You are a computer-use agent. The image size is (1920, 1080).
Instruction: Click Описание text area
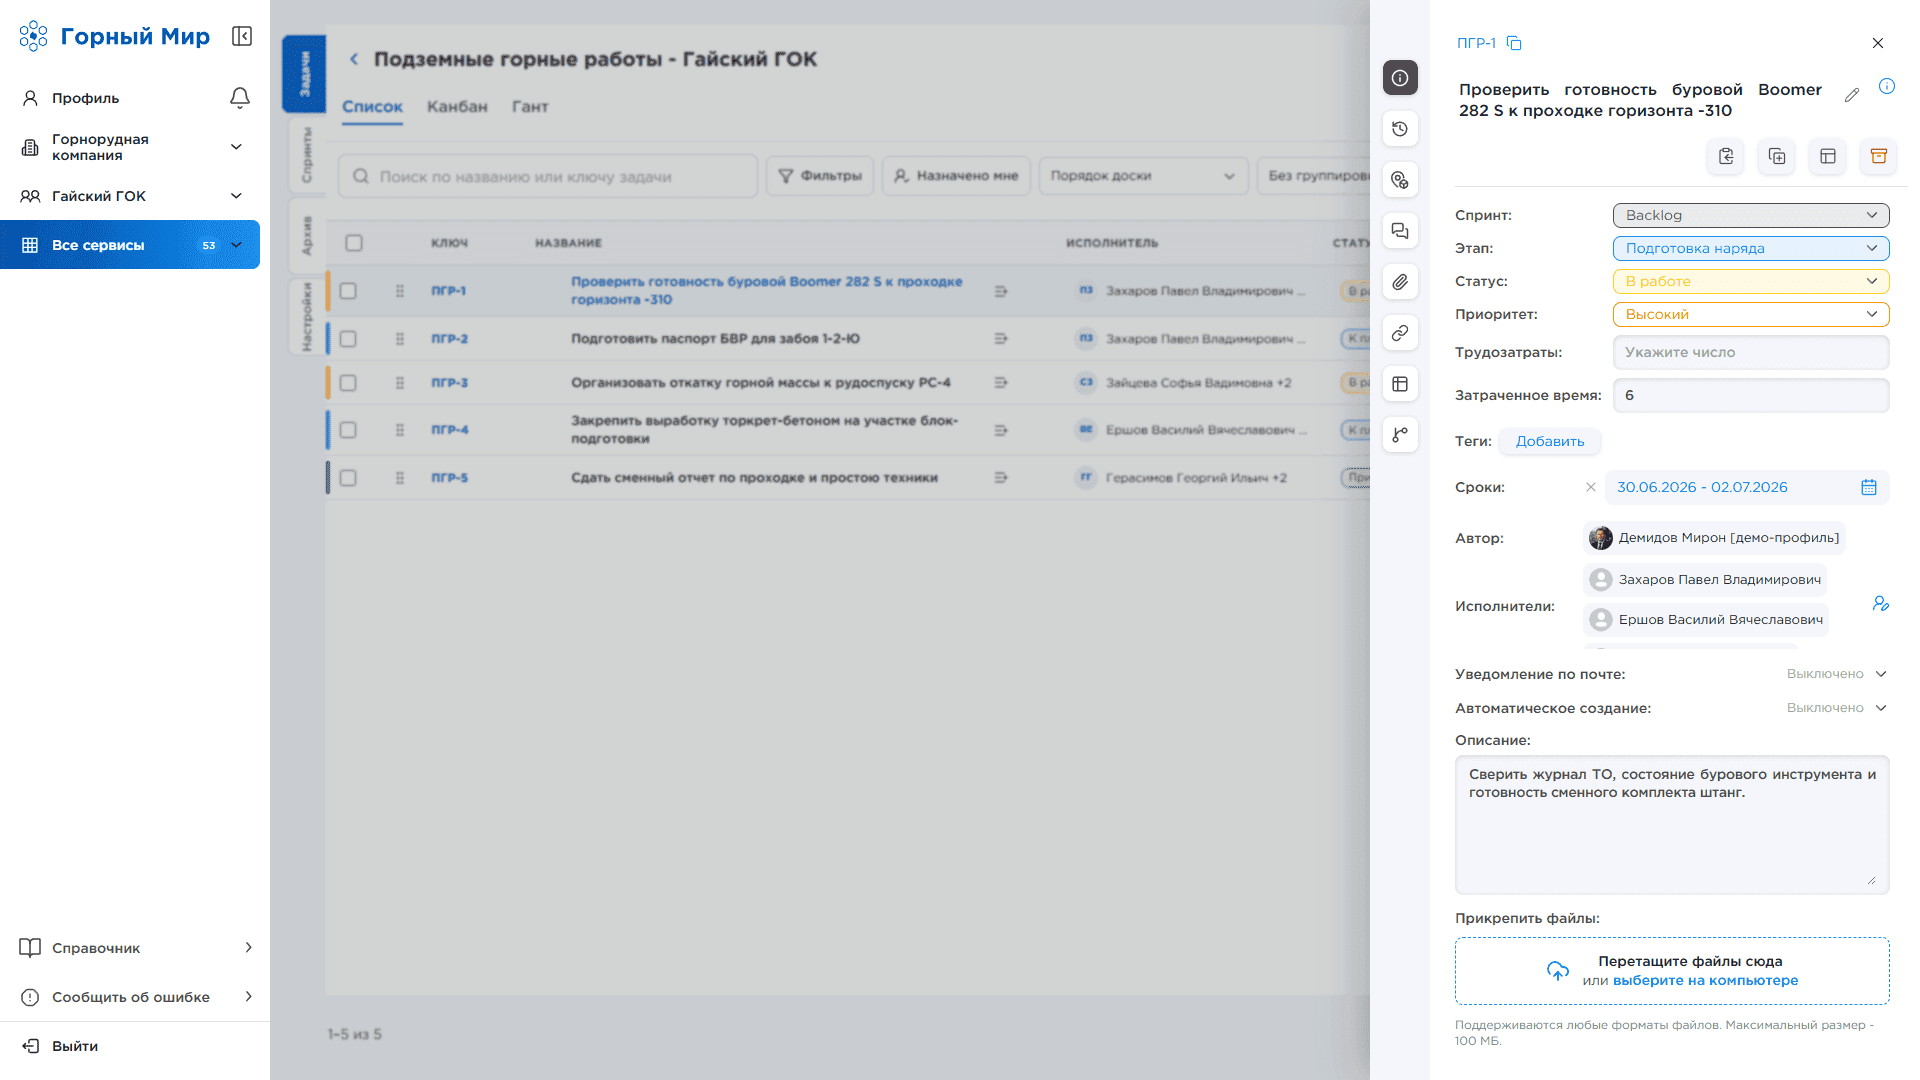click(1671, 825)
